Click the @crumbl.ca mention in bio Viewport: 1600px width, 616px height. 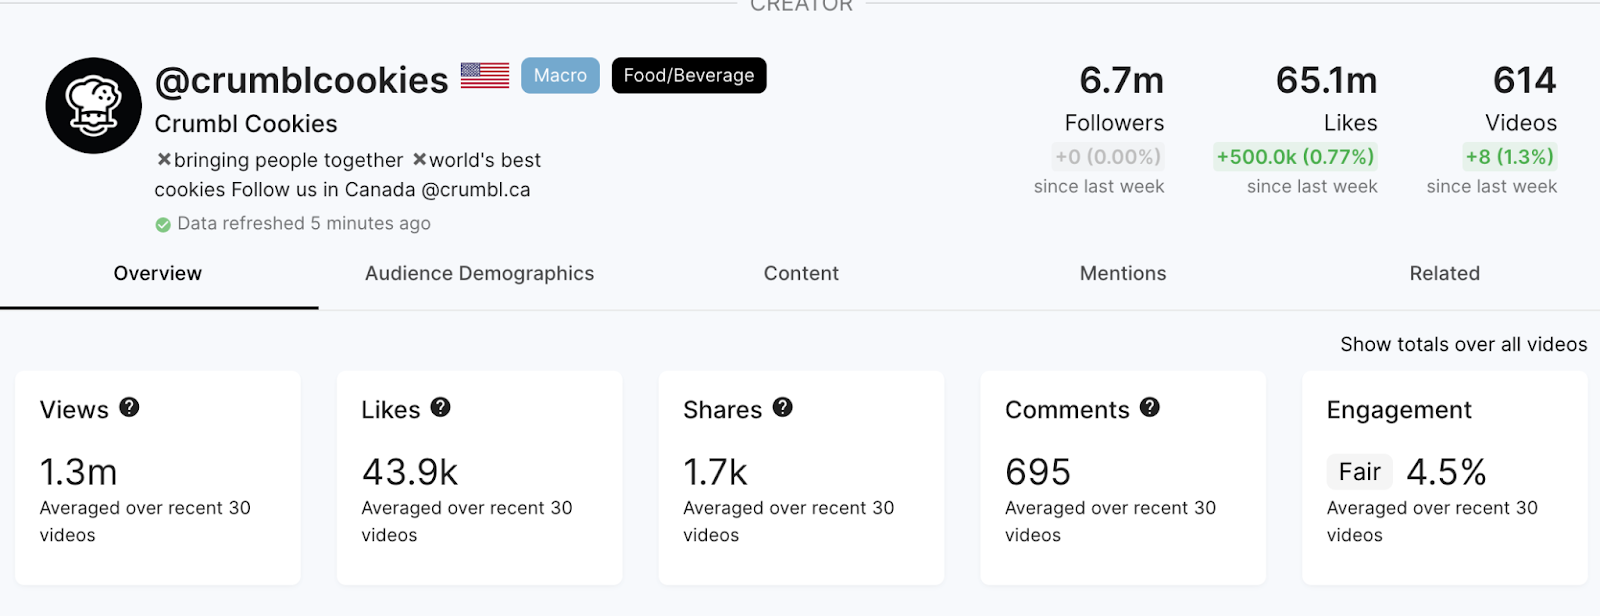coord(476,189)
